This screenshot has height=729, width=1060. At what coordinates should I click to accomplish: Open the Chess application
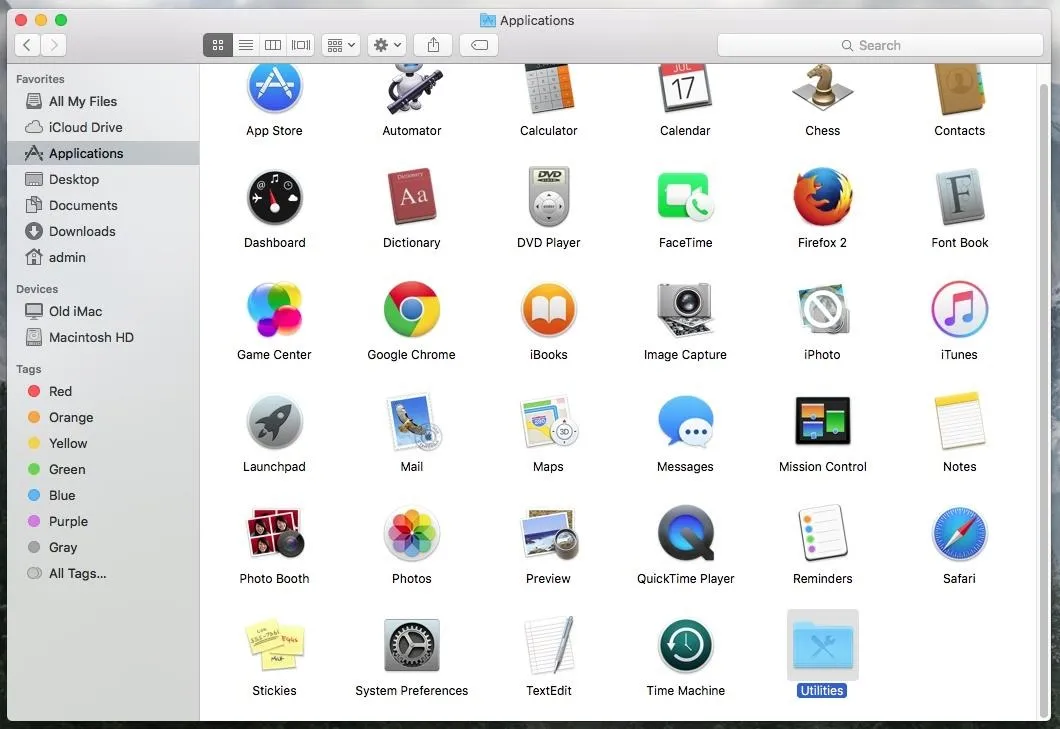822,88
